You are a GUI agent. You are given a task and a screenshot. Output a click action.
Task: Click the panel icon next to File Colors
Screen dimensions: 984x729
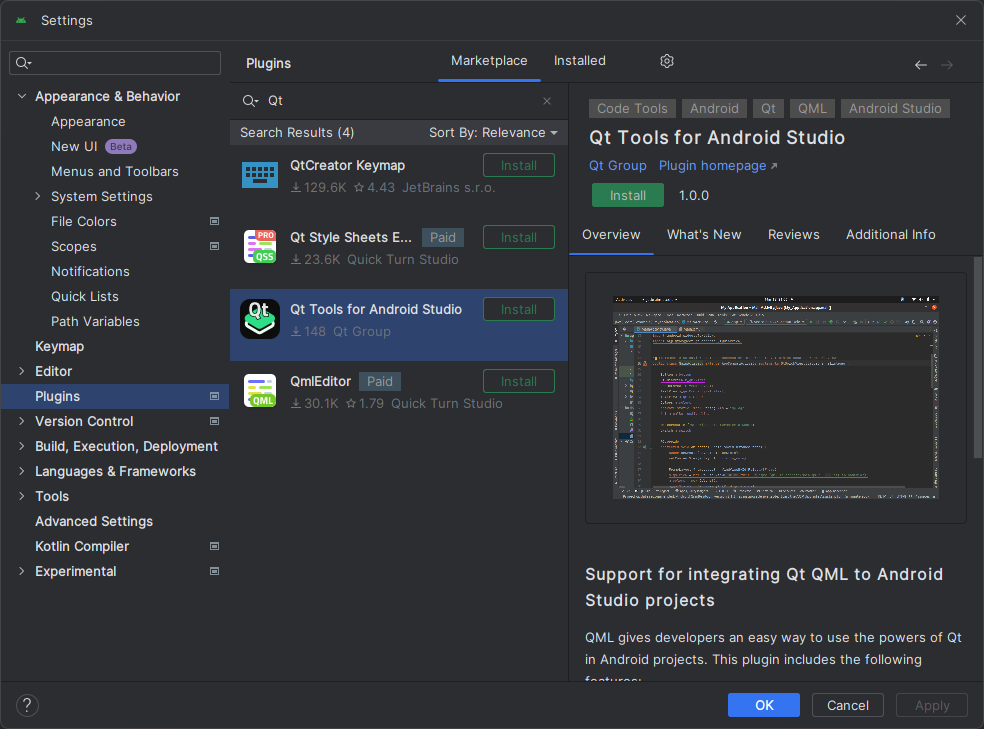(214, 221)
